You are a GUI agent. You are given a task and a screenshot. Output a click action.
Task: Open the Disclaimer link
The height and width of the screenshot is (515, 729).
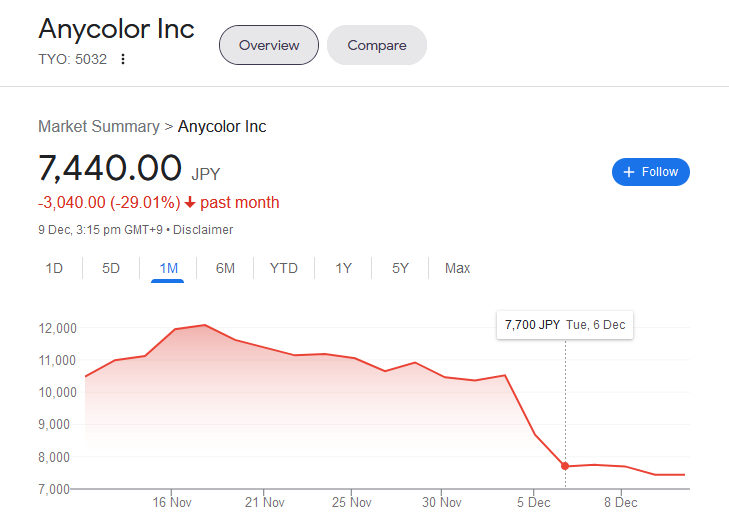click(203, 230)
